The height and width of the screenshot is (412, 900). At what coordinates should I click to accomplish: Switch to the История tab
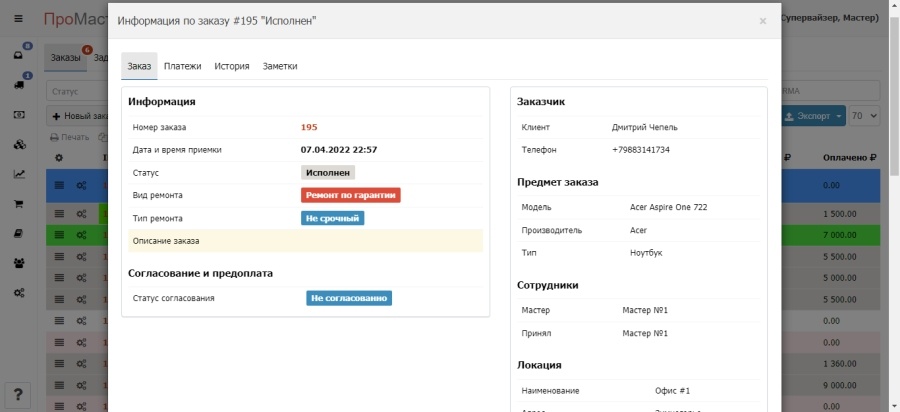[231, 66]
